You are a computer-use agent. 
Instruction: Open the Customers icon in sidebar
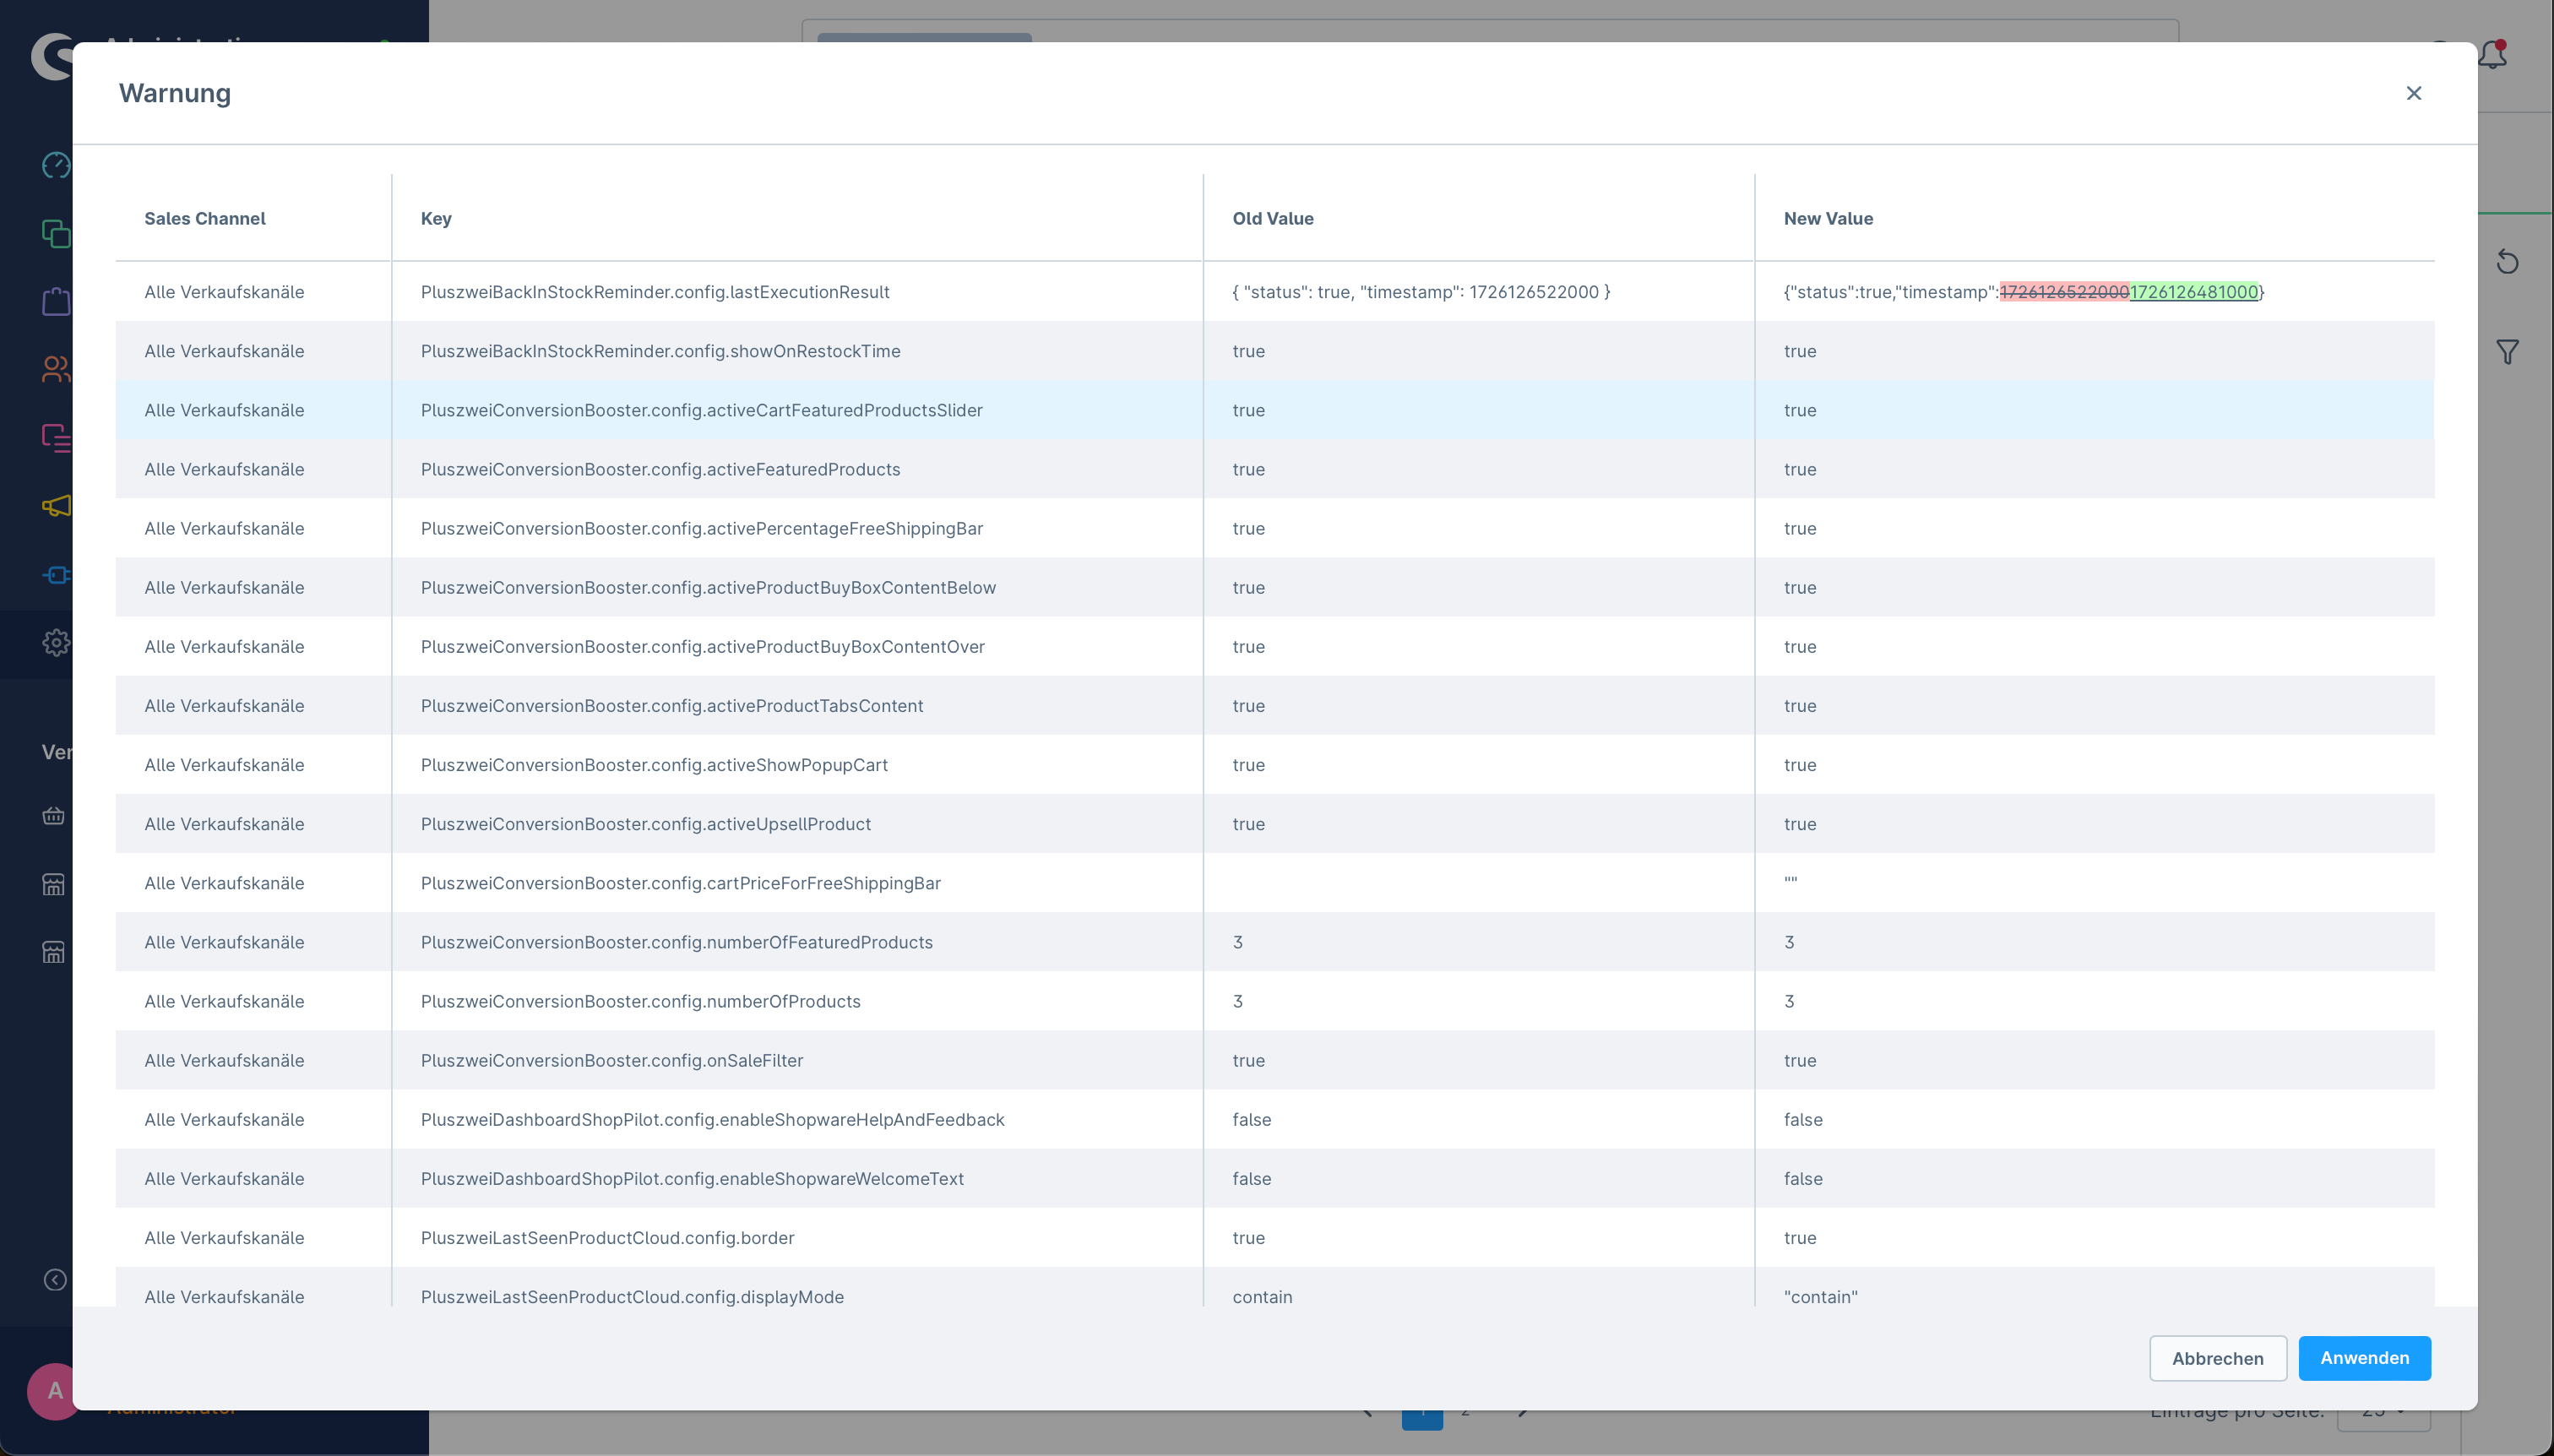coord(56,369)
